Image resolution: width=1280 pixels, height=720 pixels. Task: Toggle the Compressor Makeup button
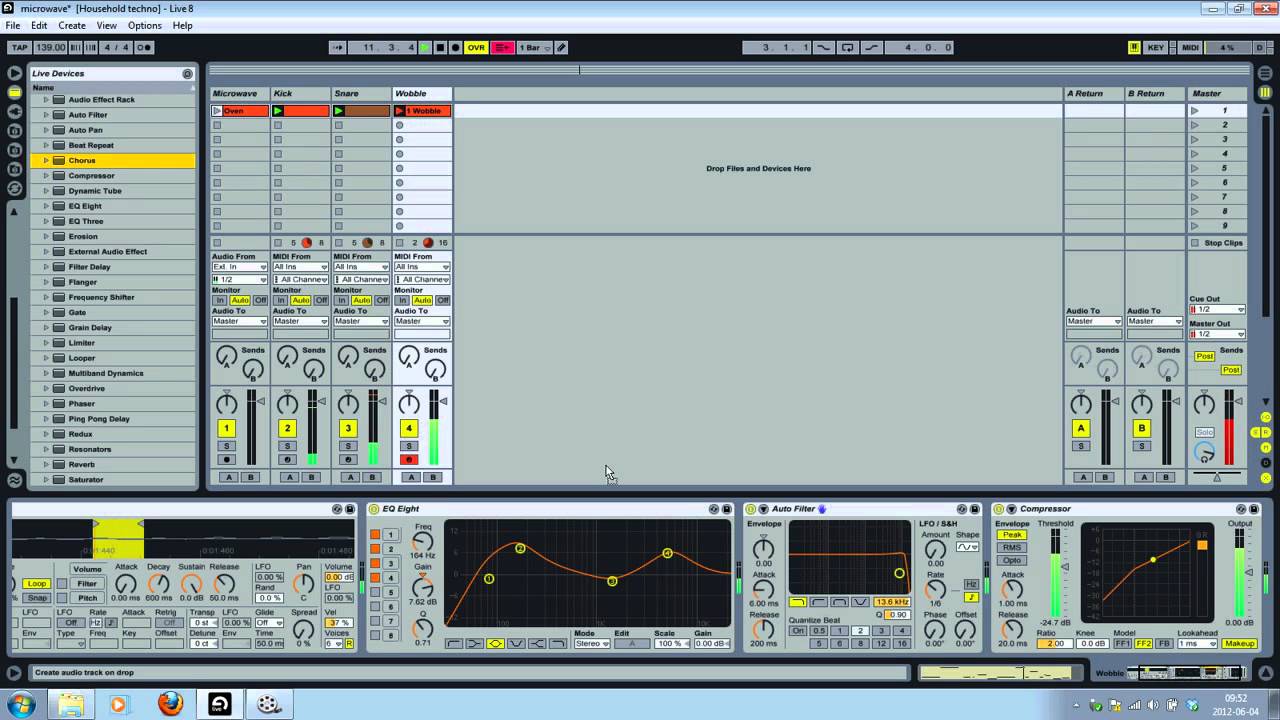point(1239,644)
